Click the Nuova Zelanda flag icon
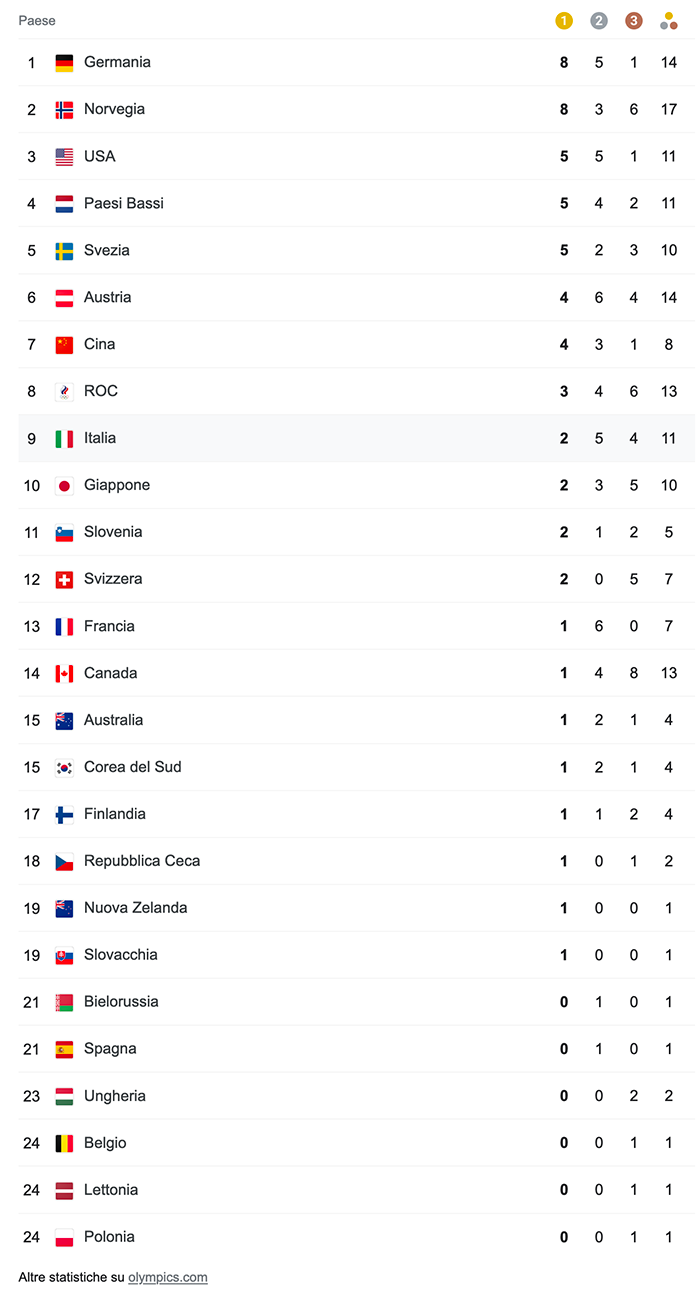The image size is (700, 1304). point(64,908)
